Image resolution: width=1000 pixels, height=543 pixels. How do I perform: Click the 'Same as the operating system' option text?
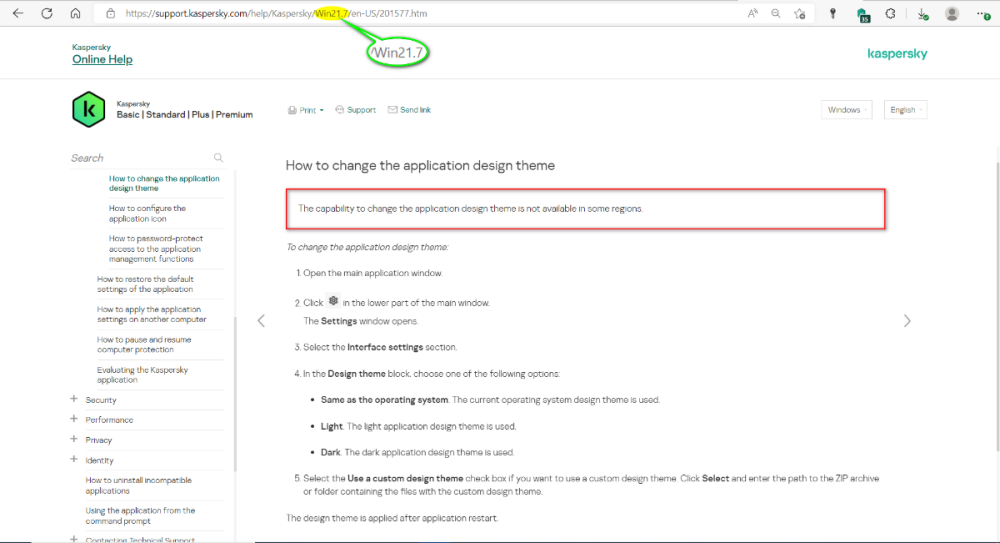click(x=384, y=399)
